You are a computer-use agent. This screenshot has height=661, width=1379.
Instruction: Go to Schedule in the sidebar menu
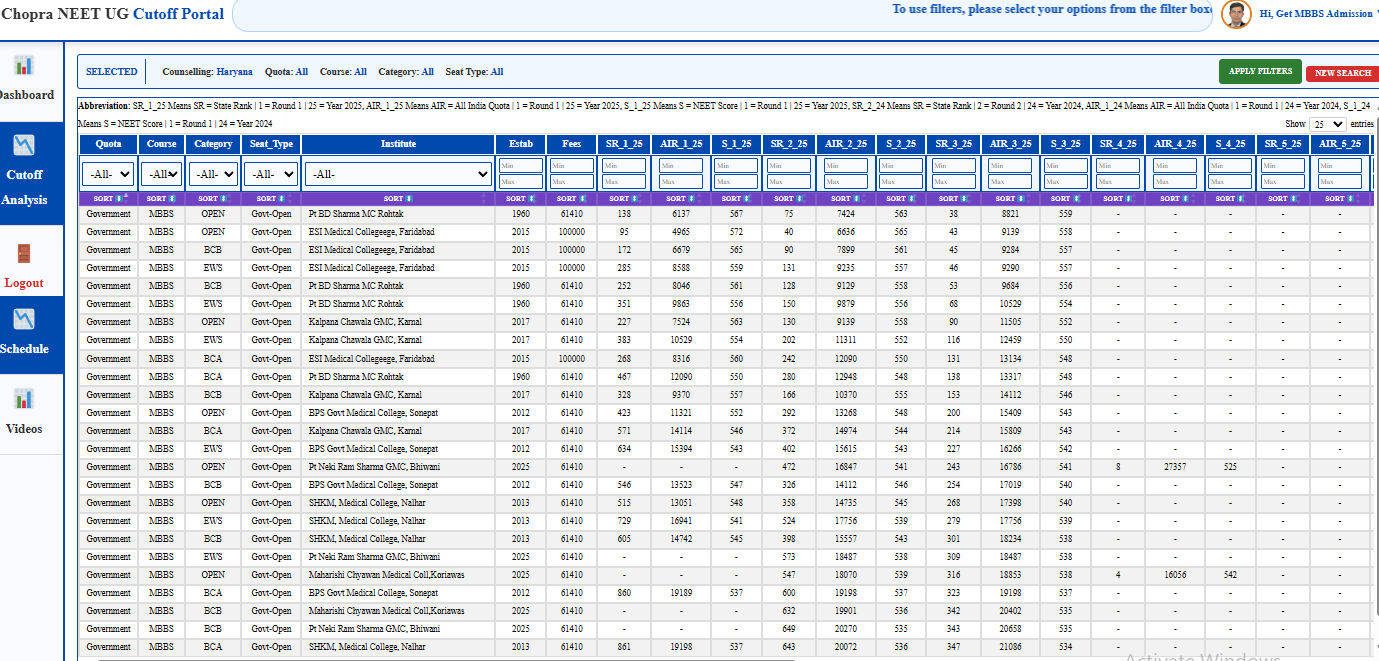point(25,349)
